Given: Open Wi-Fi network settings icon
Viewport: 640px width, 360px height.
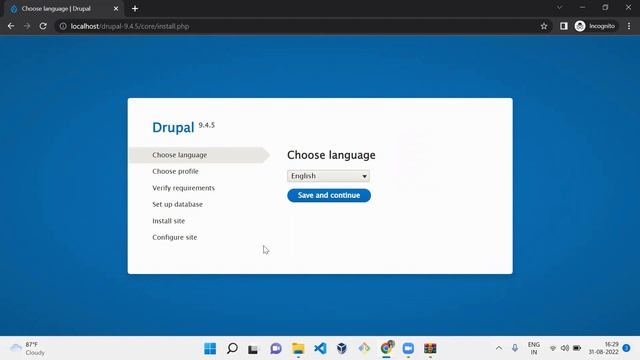Looking at the screenshot, I should pos(553,348).
